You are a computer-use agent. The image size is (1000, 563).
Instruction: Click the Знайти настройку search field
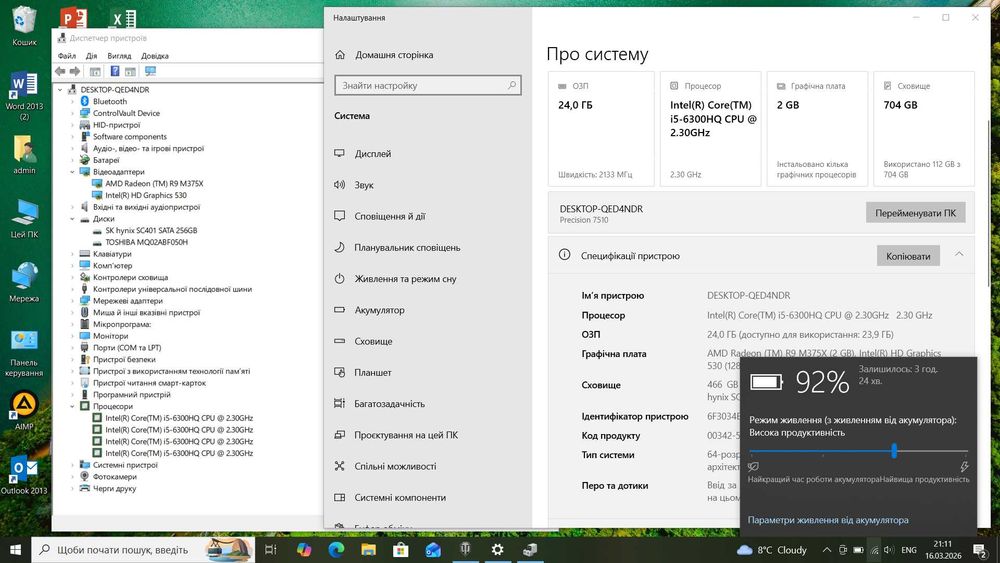[x=428, y=85]
